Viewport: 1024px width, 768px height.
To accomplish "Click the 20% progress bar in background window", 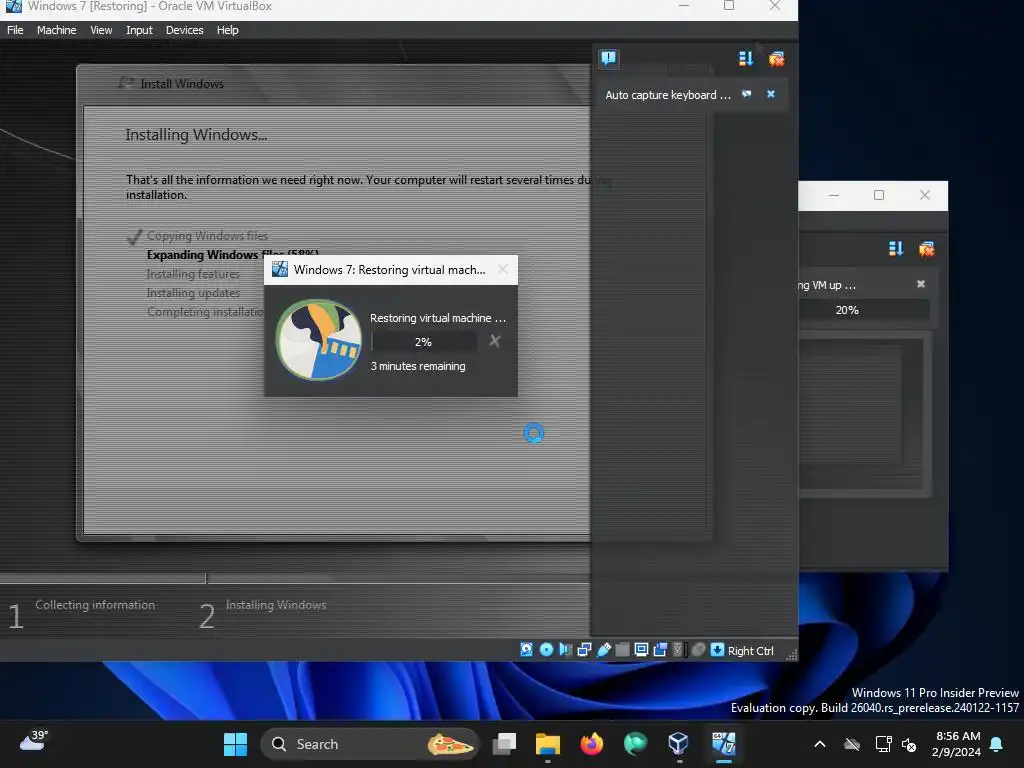I will tap(864, 310).
